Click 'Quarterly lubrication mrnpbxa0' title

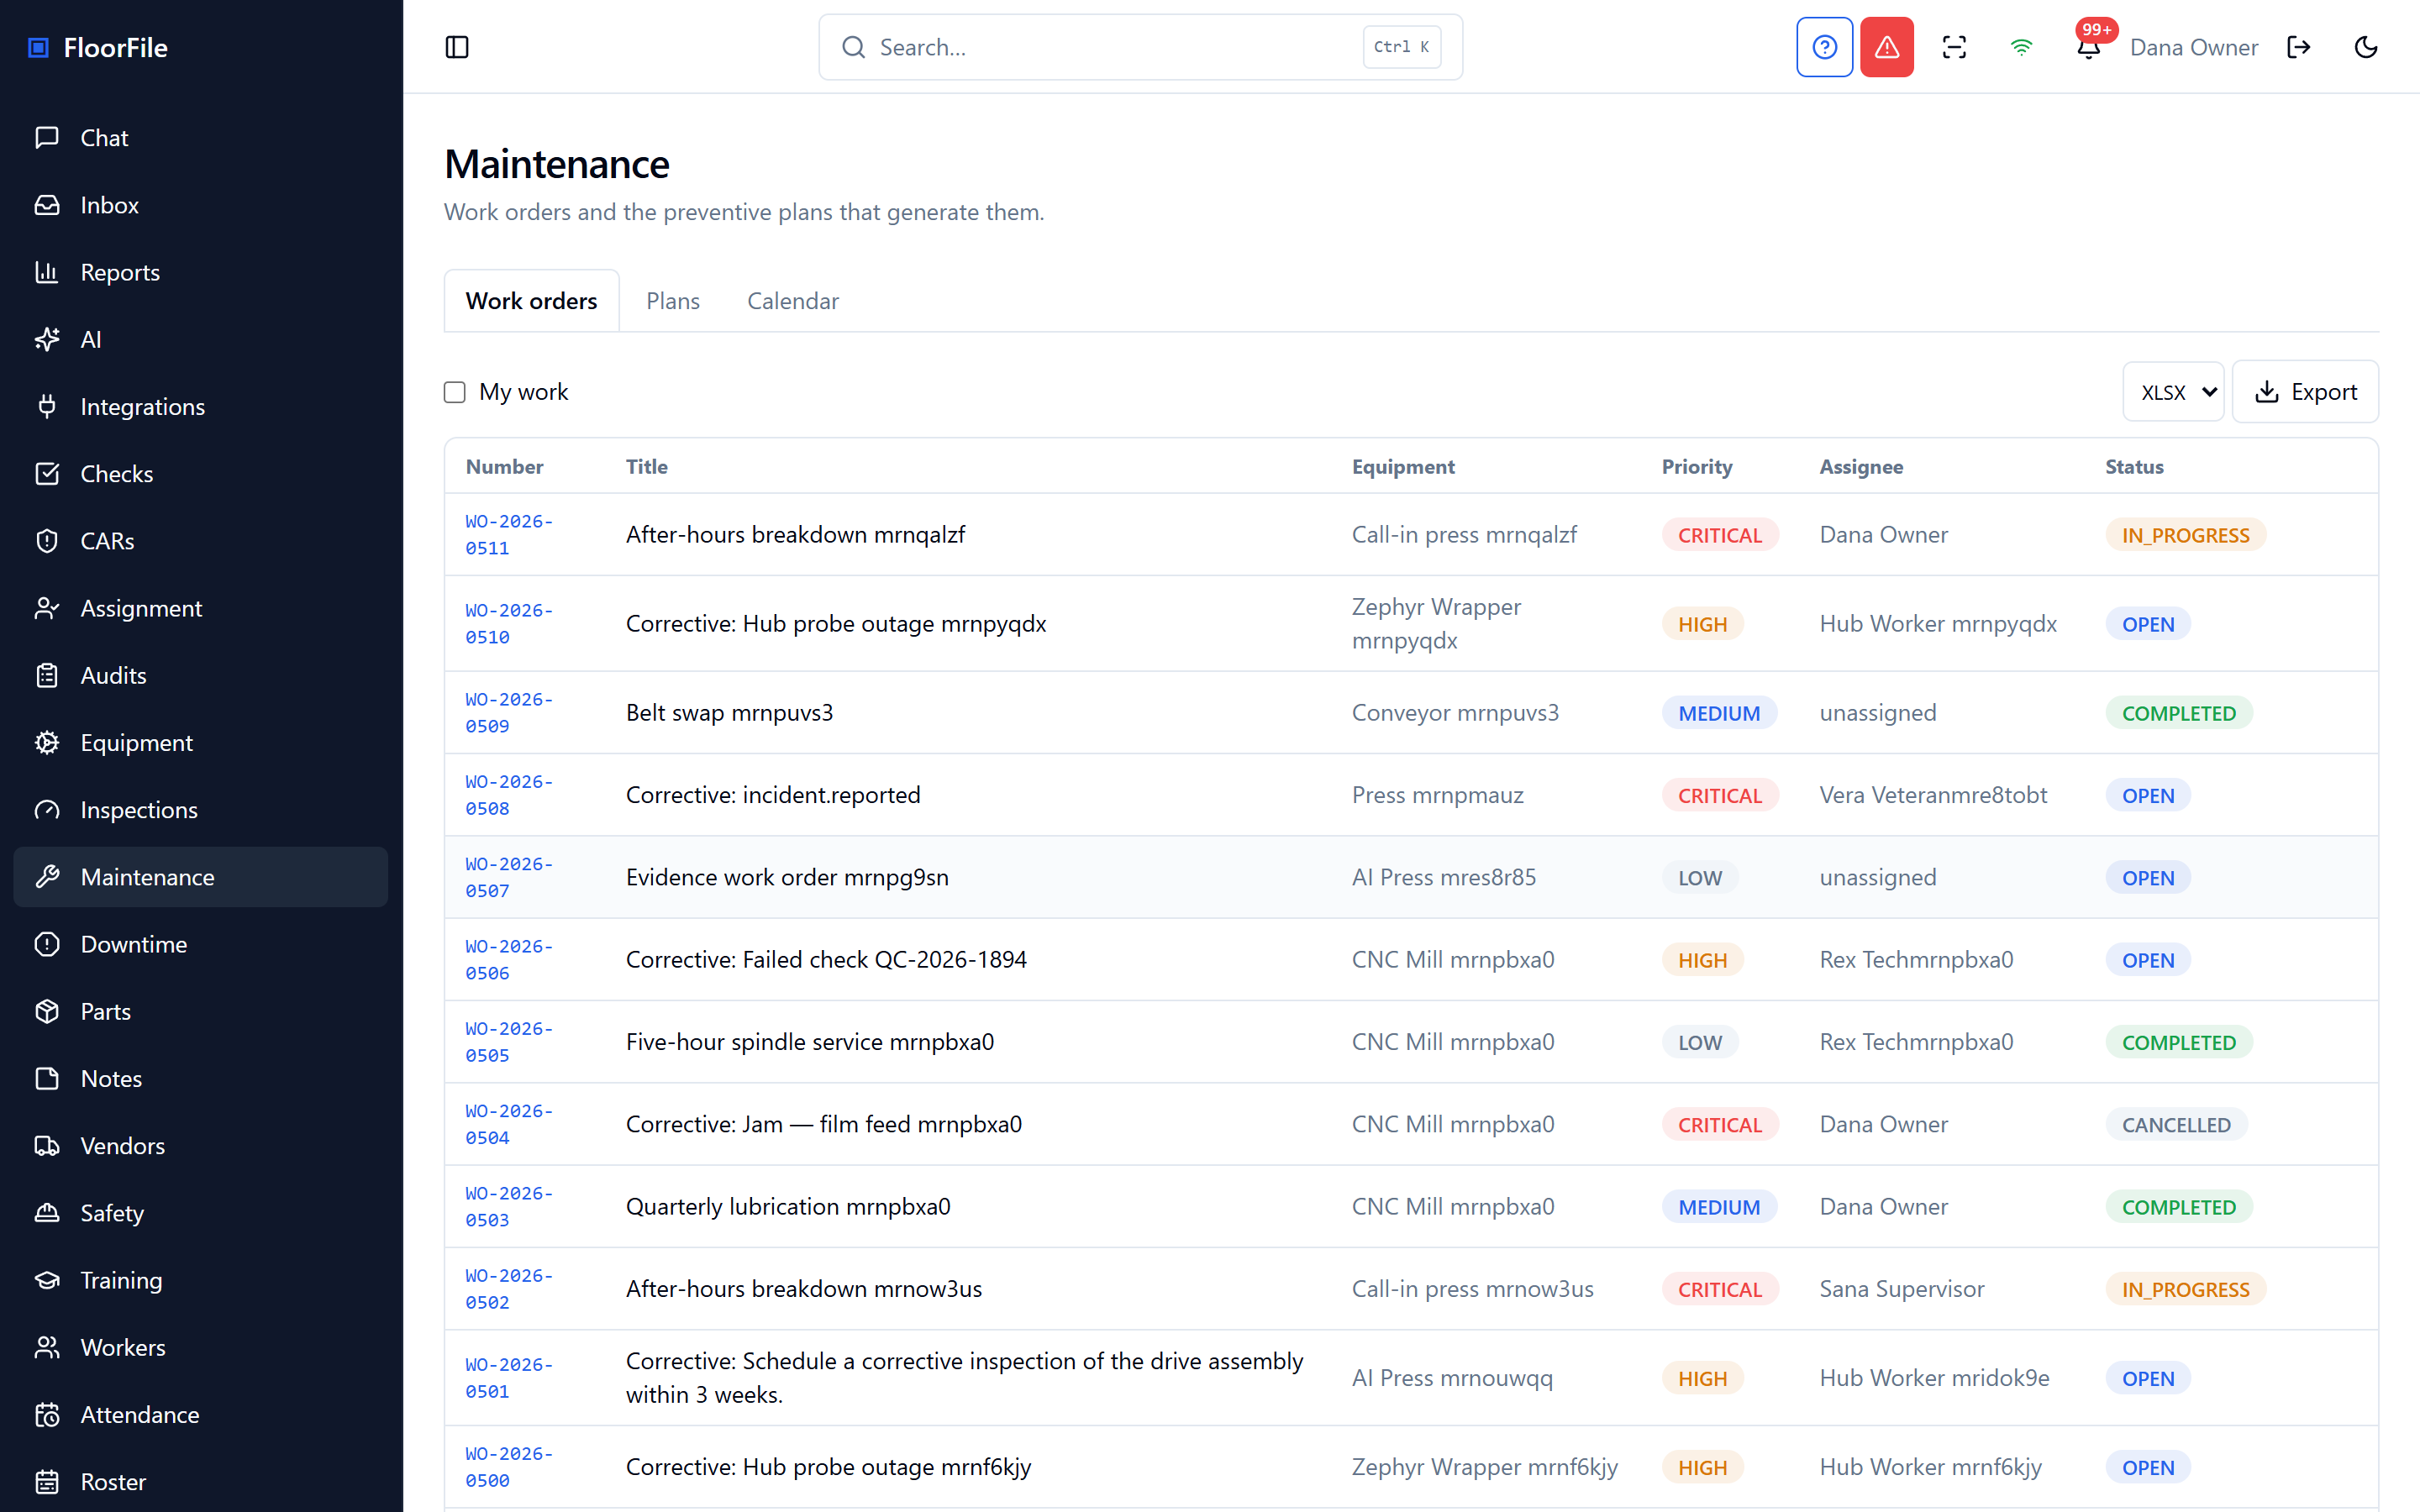click(788, 1207)
